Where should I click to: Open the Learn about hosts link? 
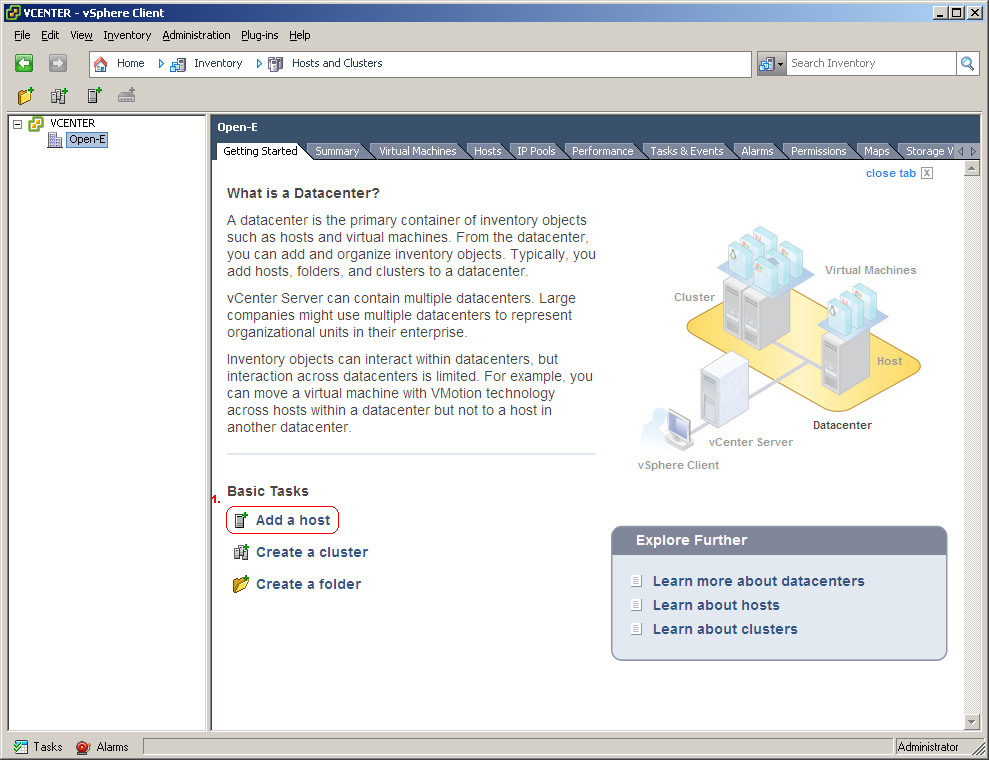tap(716, 605)
